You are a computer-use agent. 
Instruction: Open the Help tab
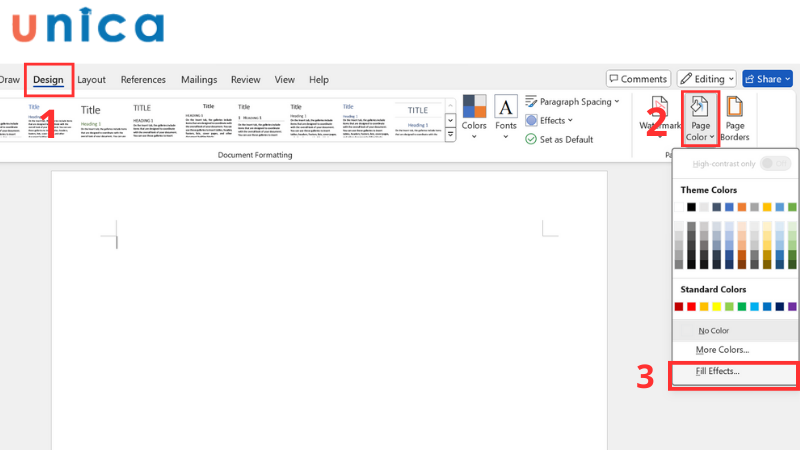318,80
